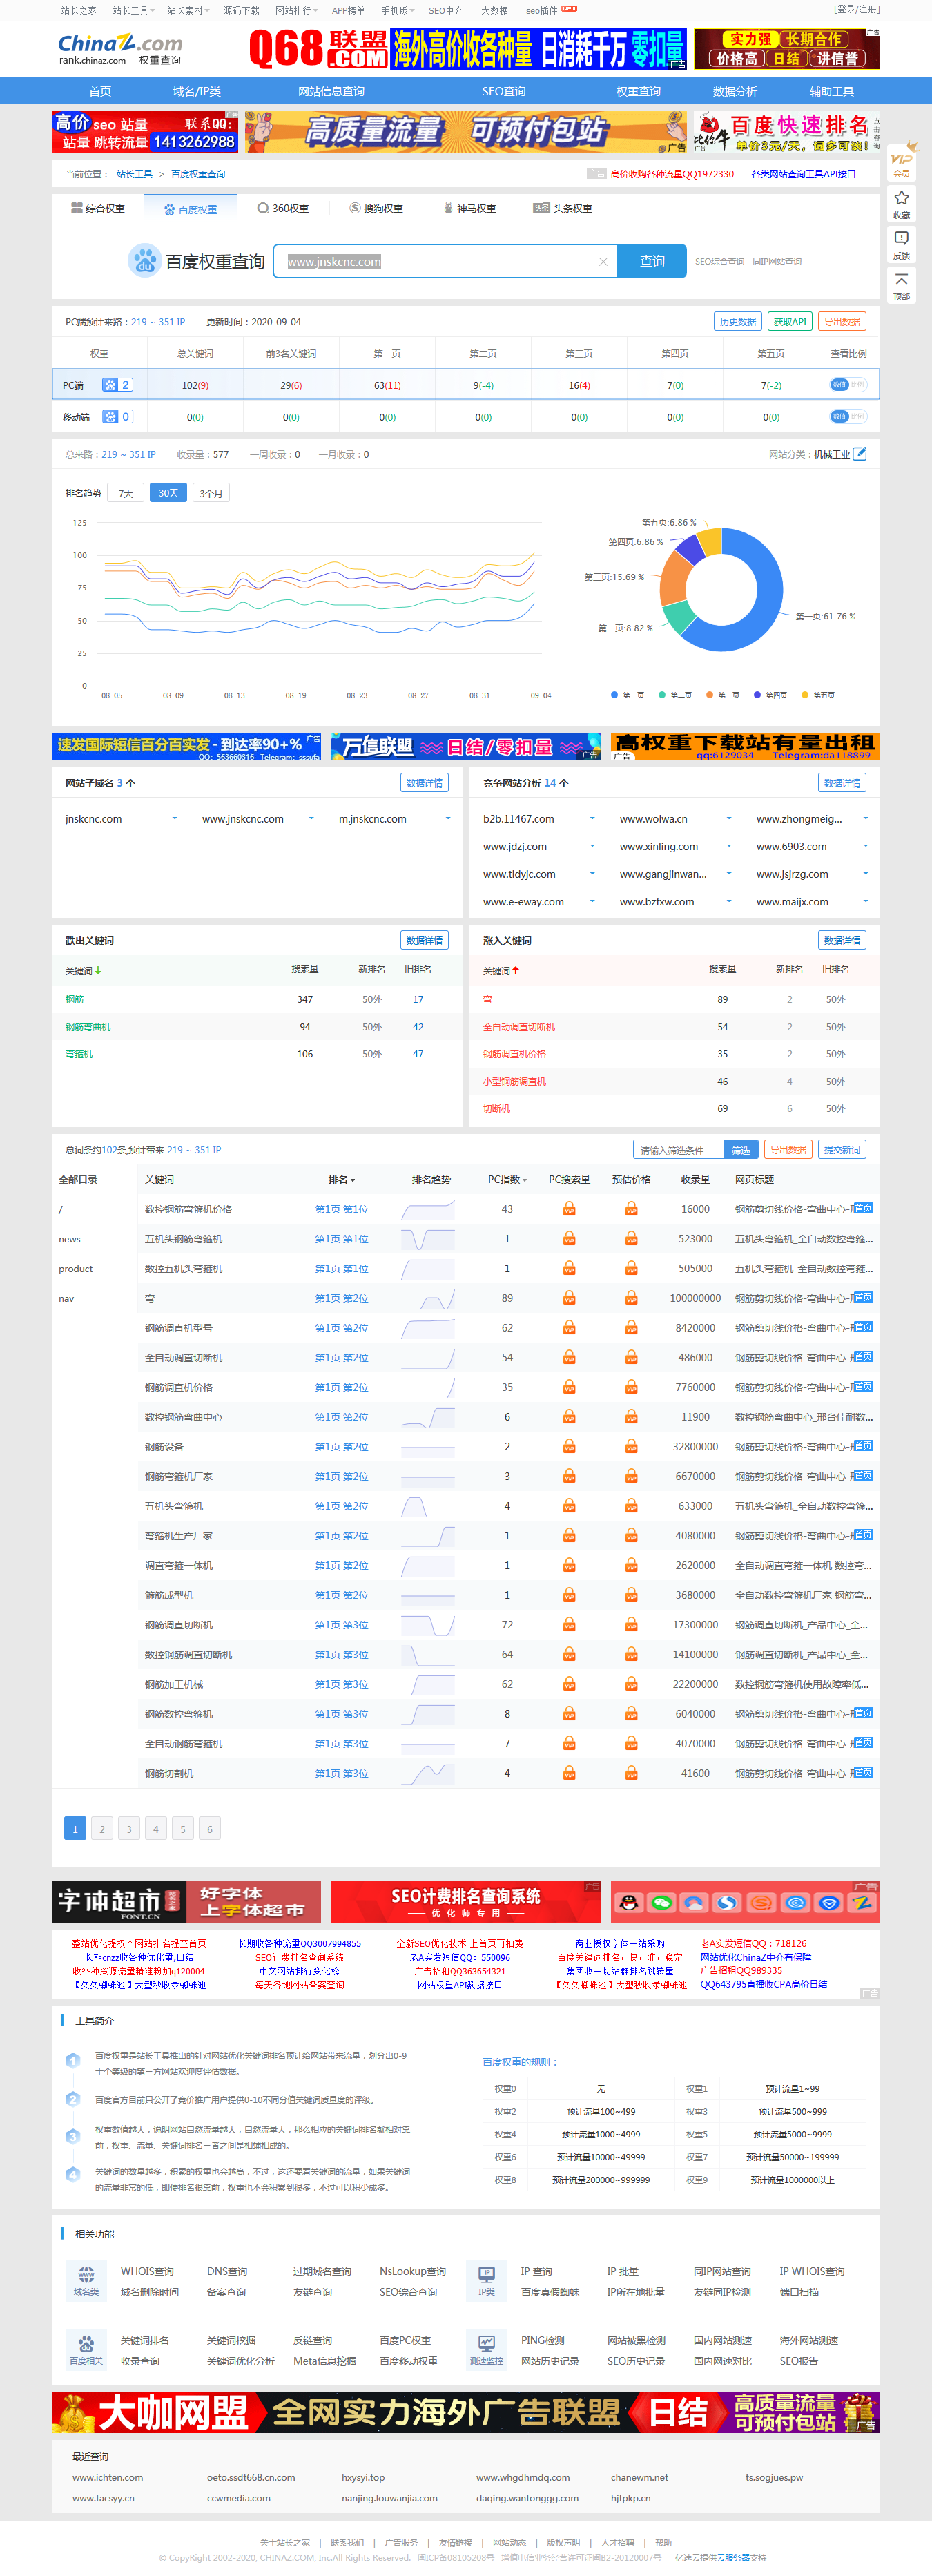Click VIP lock in PC搜索量 for 数控钢筋弯箍机价格
Screen dimensions: 932x2576
coord(569,1209)
